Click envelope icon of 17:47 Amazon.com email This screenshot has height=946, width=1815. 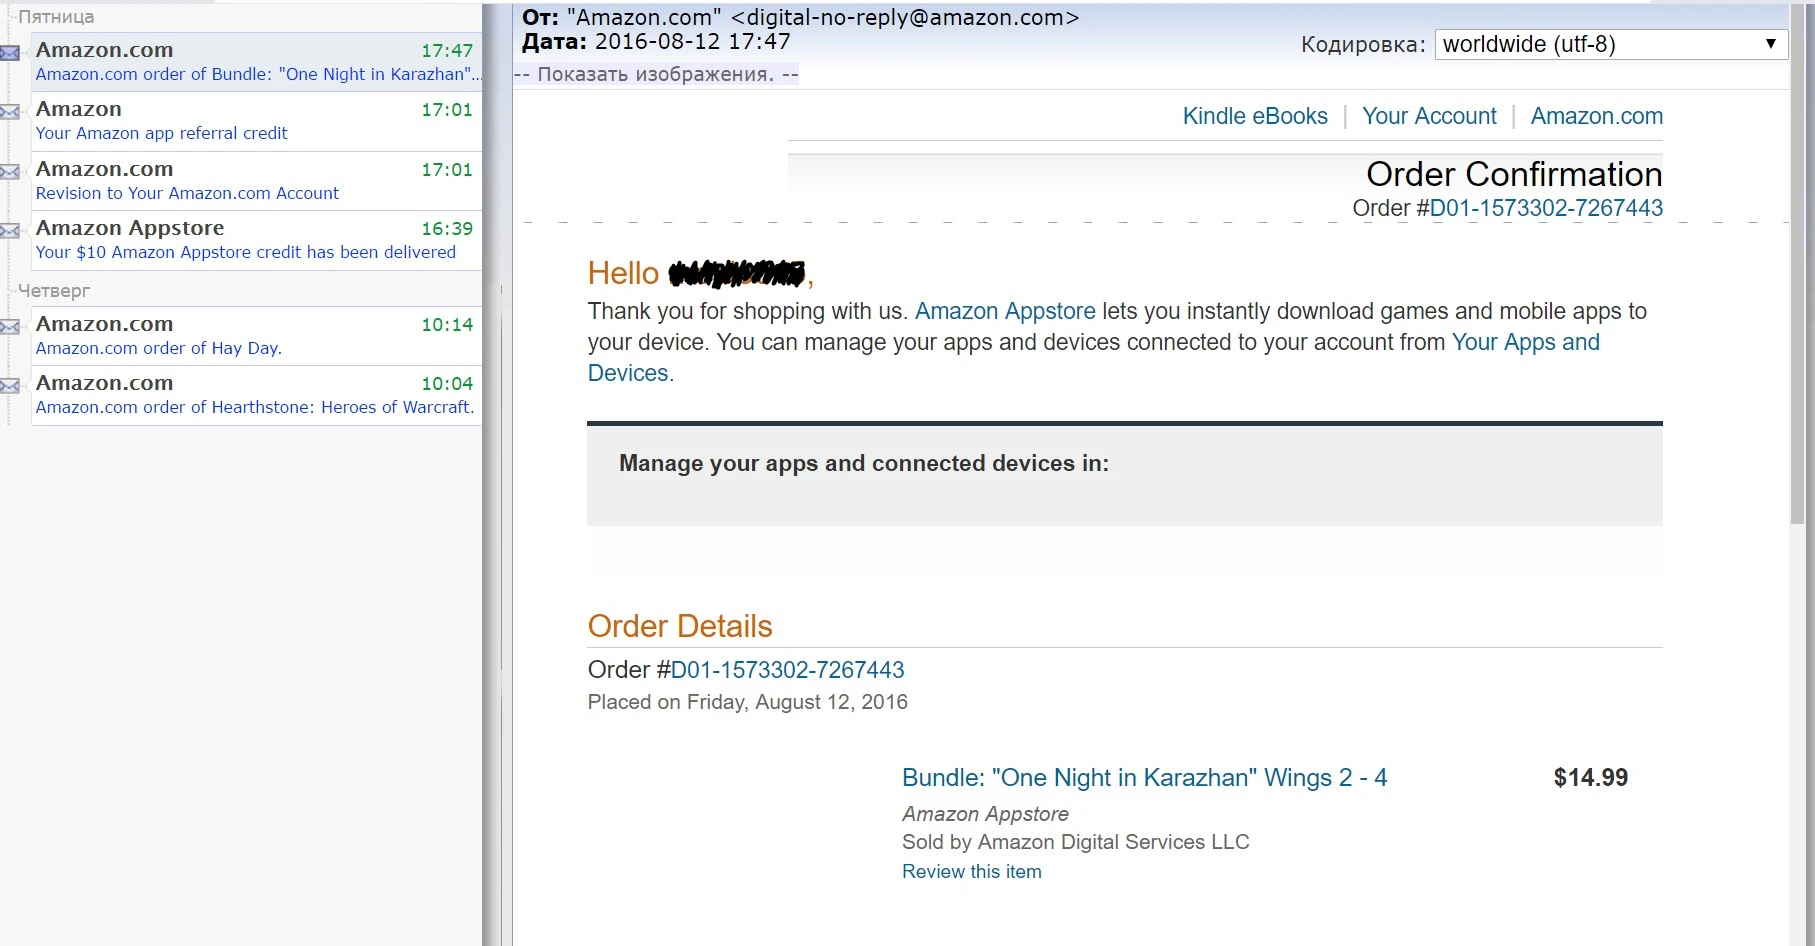point(10,53)
